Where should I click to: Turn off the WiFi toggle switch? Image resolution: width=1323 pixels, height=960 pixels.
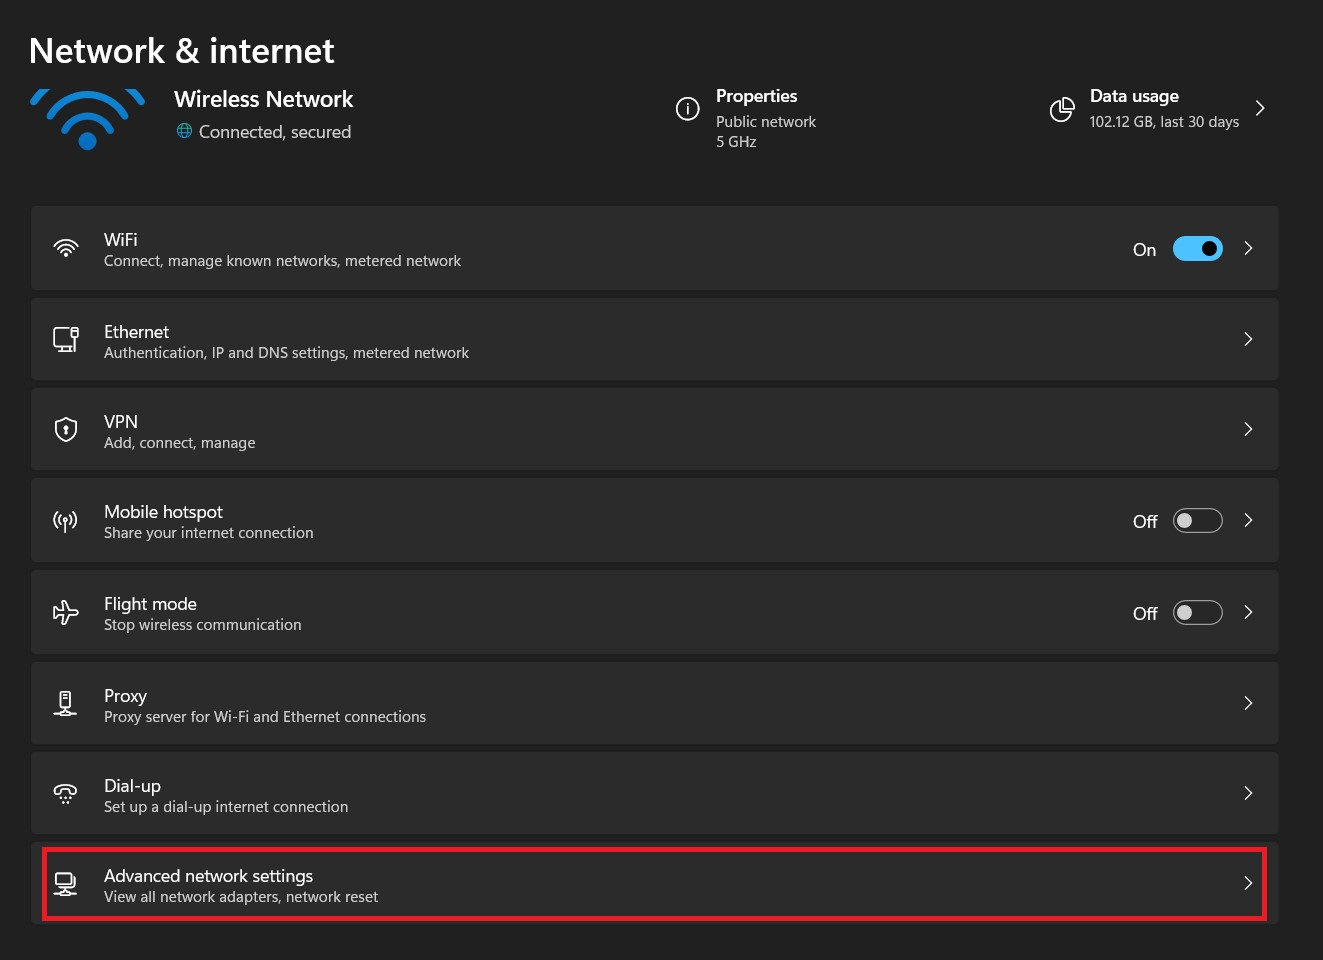pyautogui.click(x=1198, y=249)
